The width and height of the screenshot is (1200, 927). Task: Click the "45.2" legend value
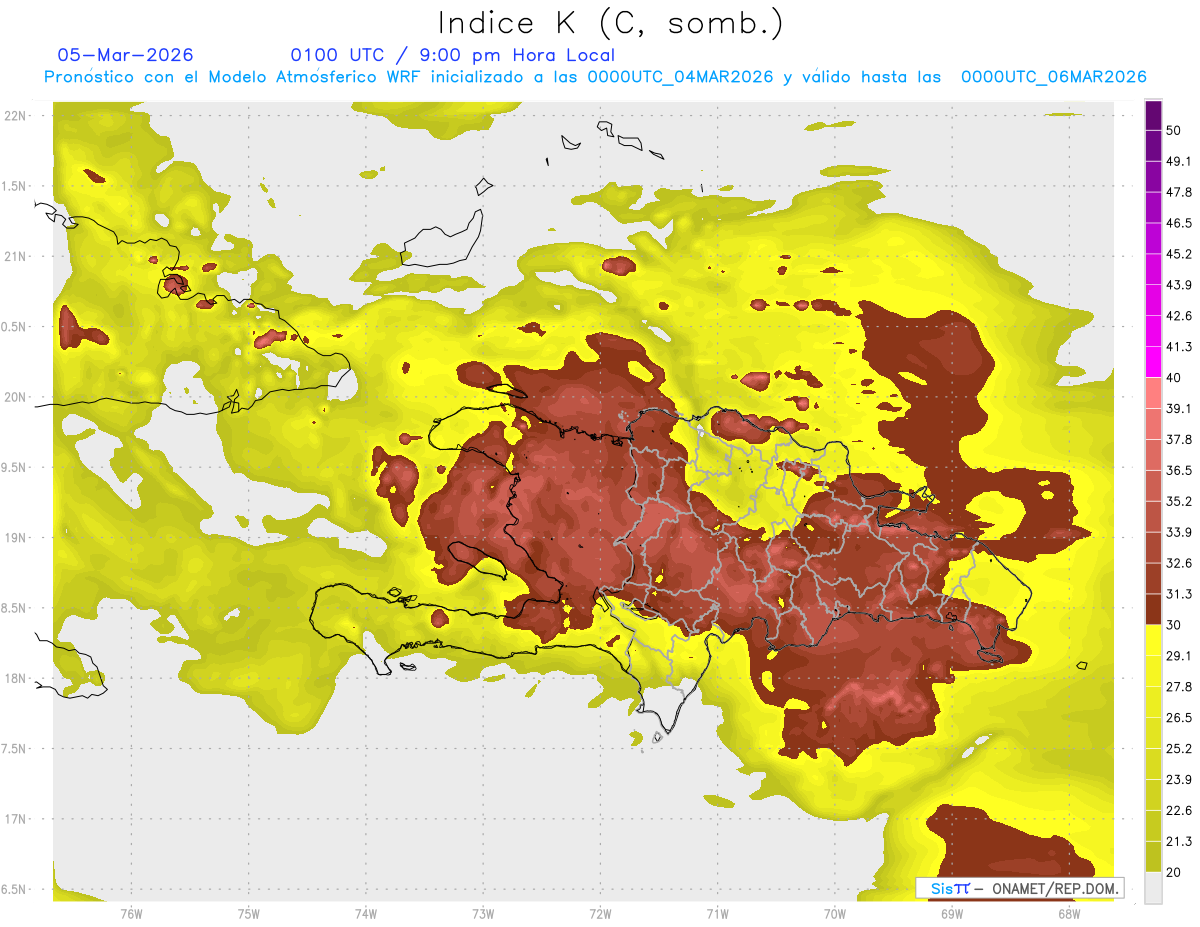tap(1179, 254)
